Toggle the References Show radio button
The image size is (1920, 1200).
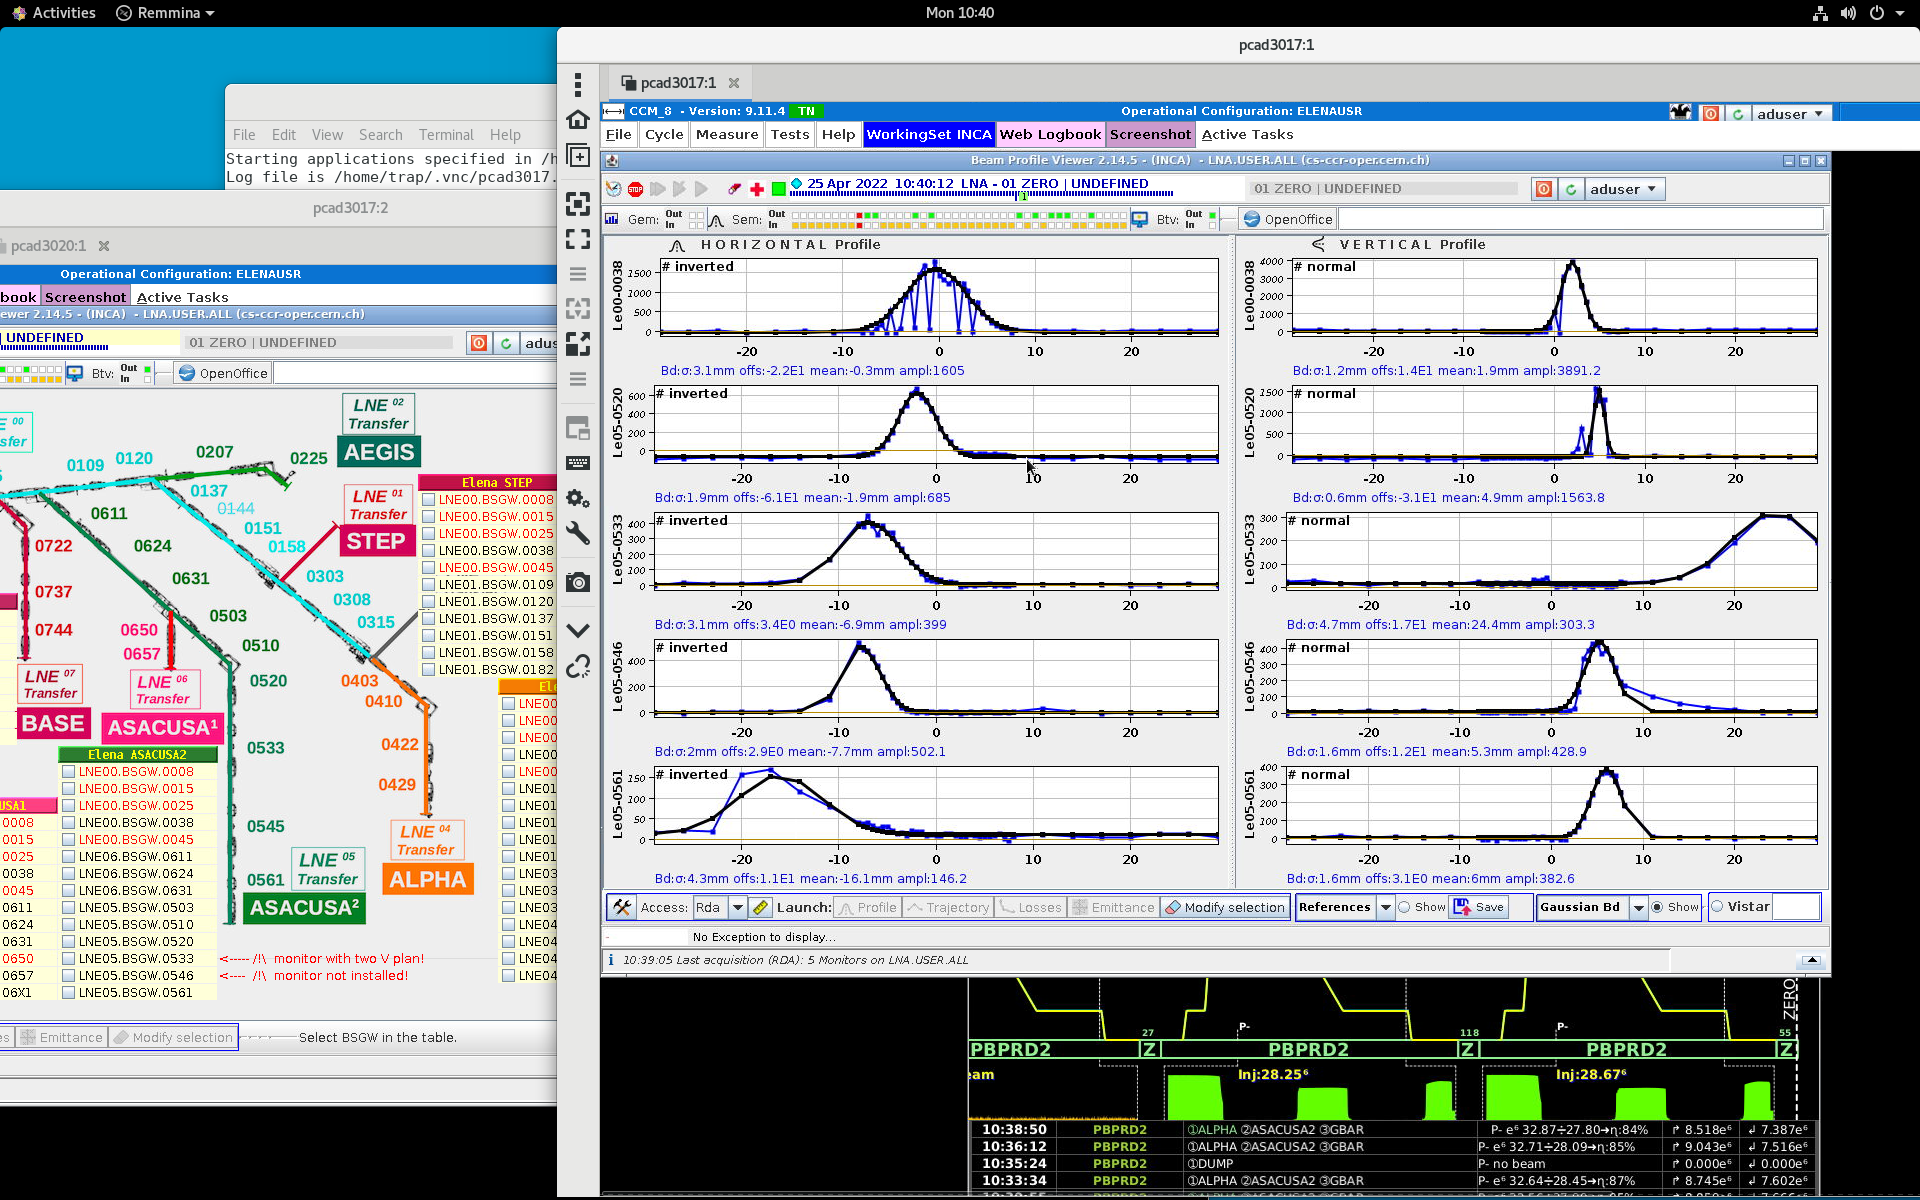click(1405, 907)
